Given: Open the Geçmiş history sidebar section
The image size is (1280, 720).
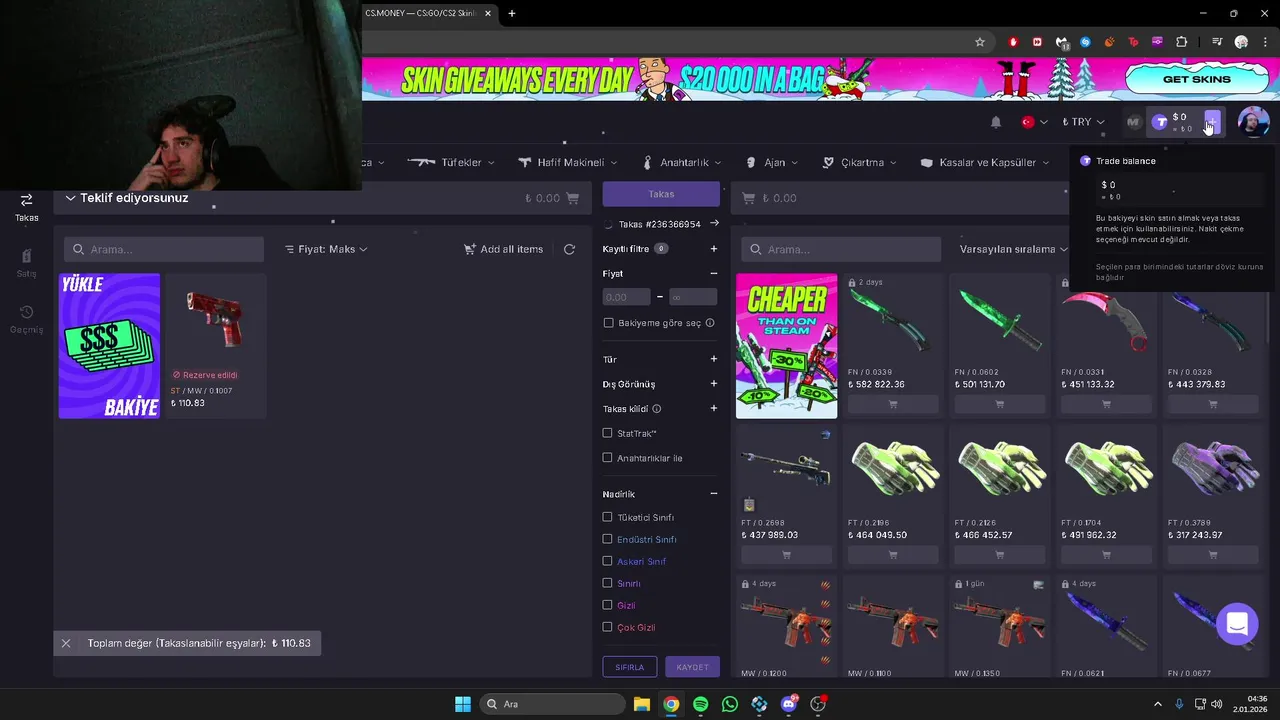Looking at the screenshot, I should (26, 320).
